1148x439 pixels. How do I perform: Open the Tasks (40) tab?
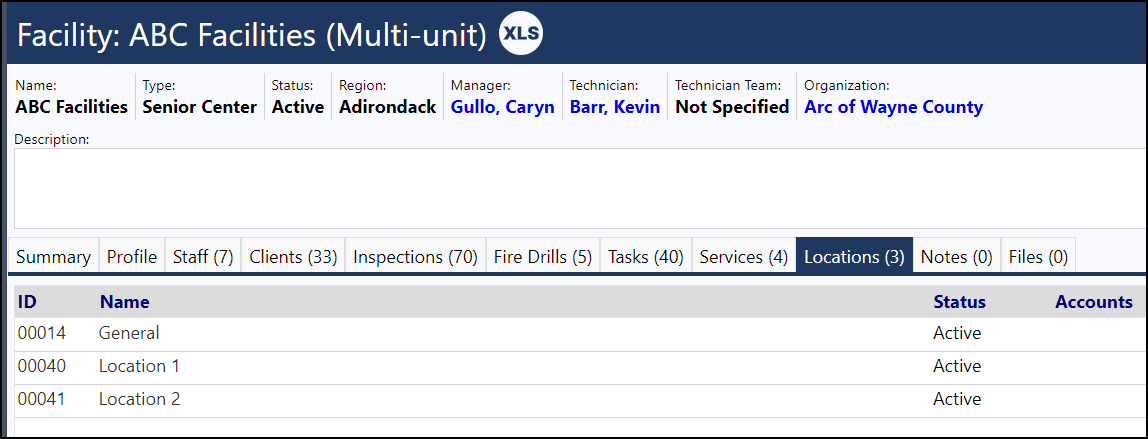(x=646, y=257)
